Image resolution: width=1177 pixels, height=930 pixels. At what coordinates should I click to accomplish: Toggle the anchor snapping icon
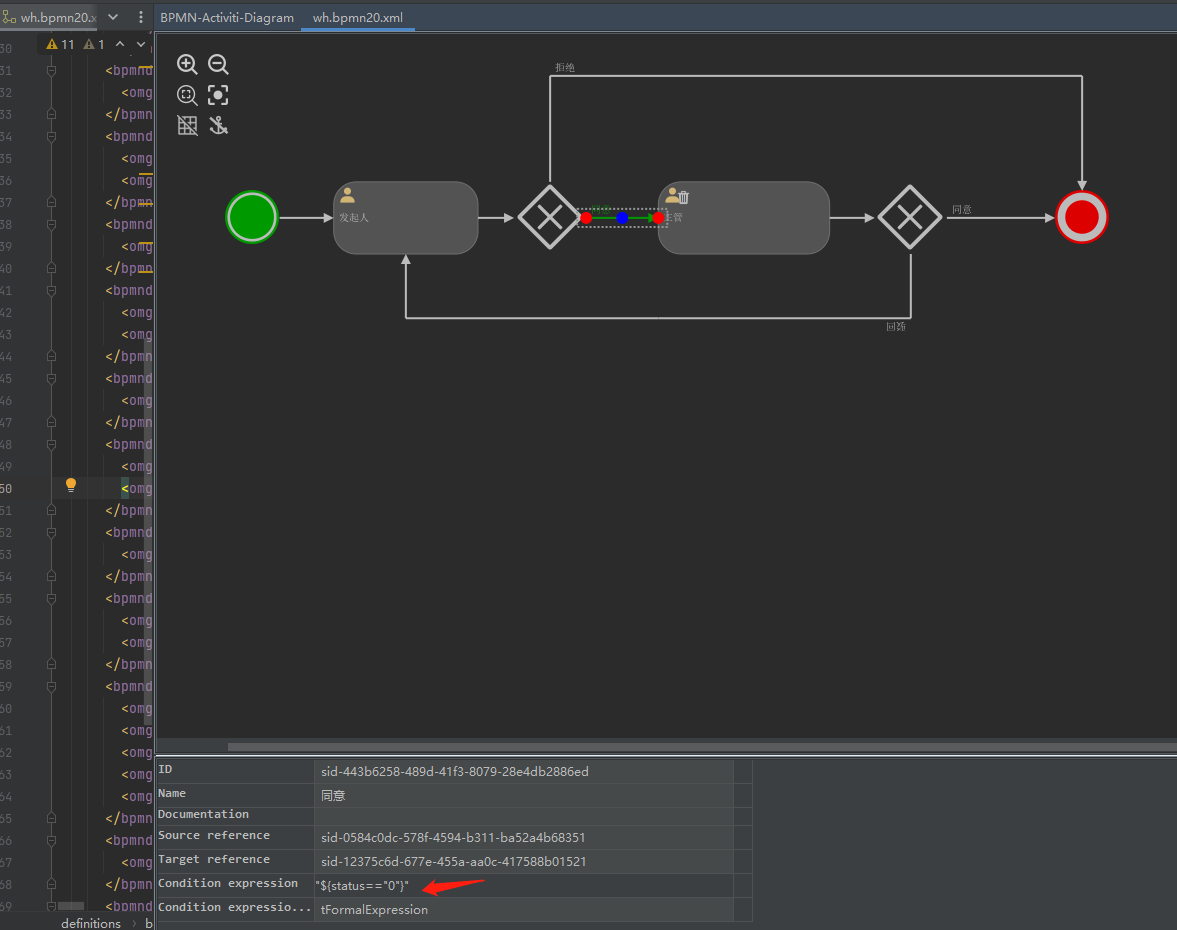pos(218,126)
